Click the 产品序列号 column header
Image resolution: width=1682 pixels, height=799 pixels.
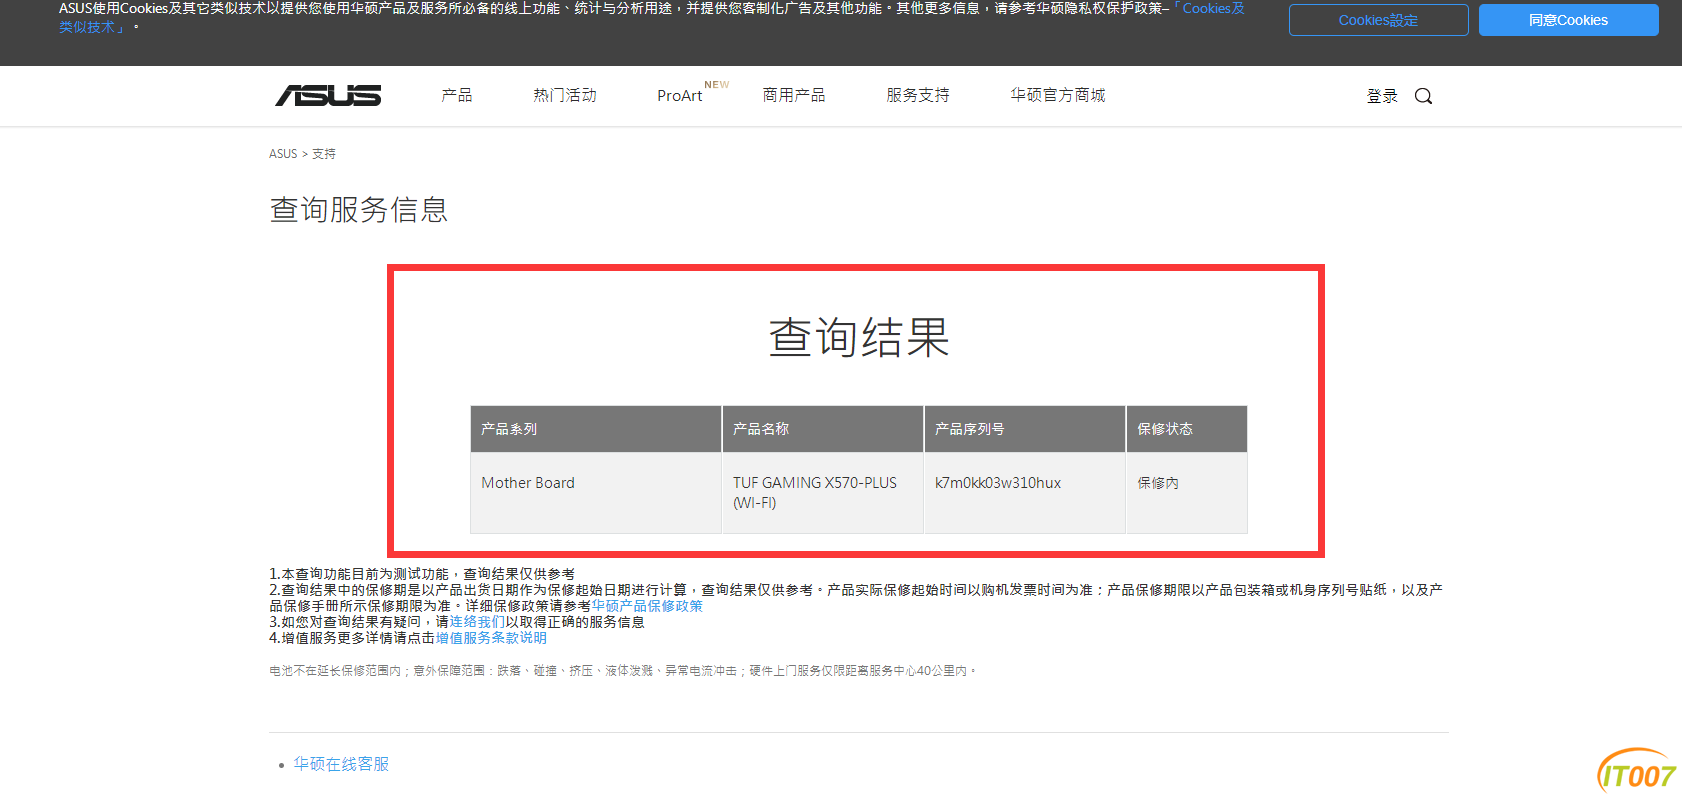click(x=1025, y=429)
